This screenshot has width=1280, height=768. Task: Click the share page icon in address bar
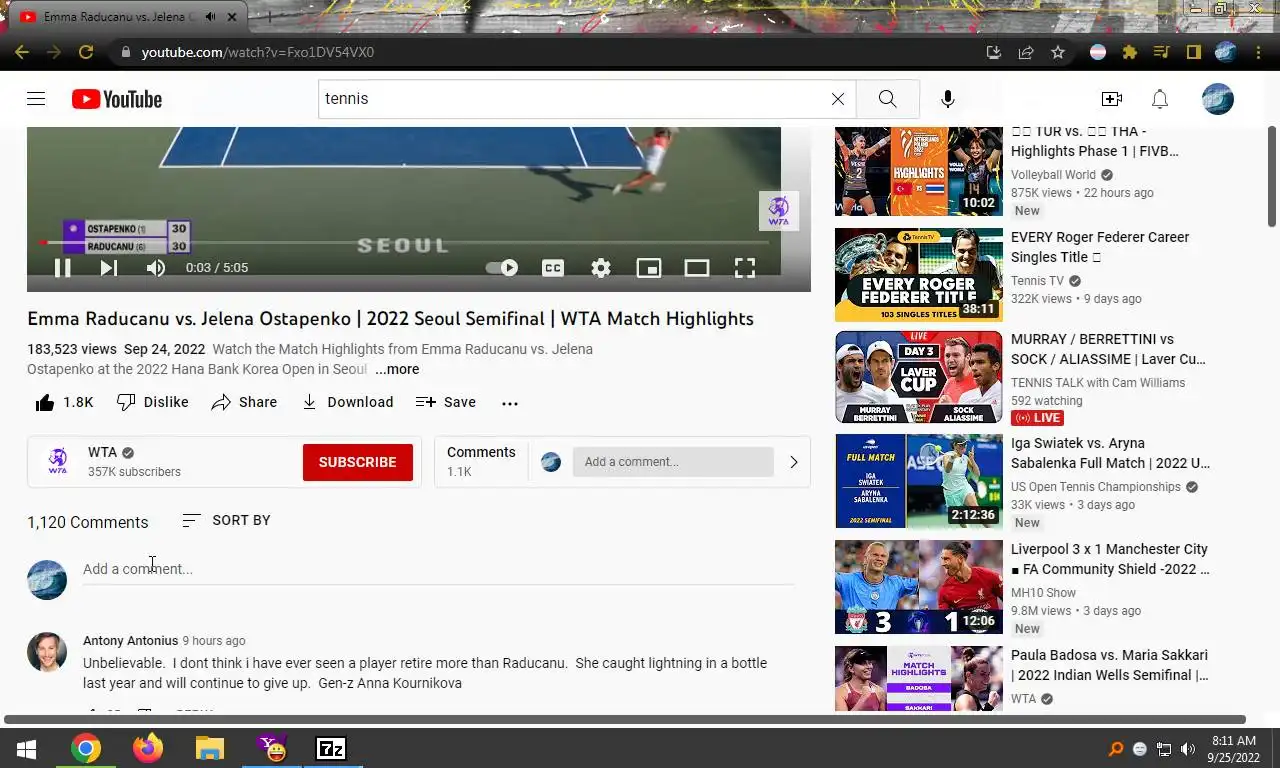pos(1025,52)
